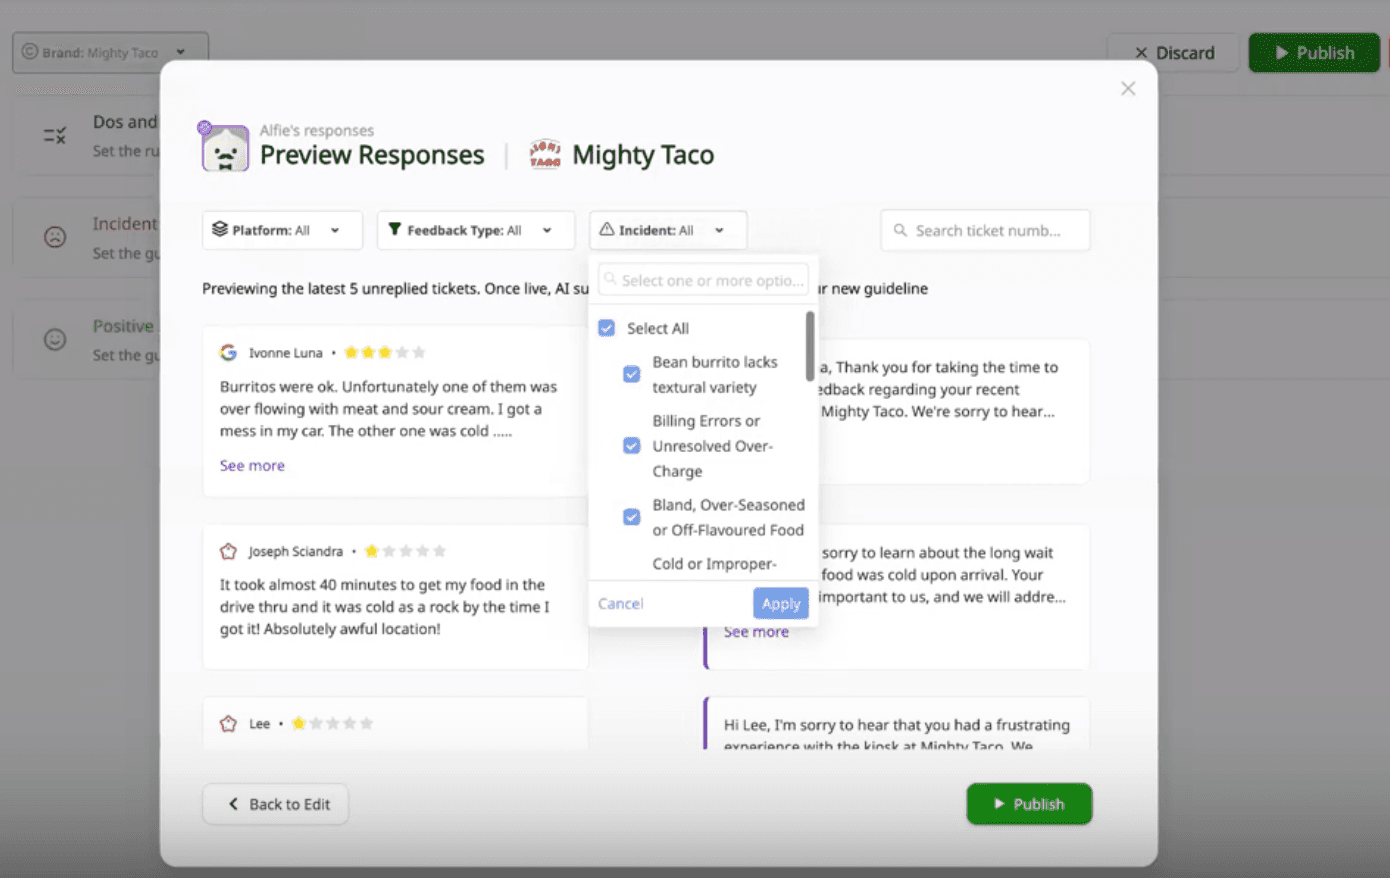The width and height of the screenshot is (1390, 878).
Task: Click Joseph Sciandra's star rating
Action: click(x=405, y=551)
